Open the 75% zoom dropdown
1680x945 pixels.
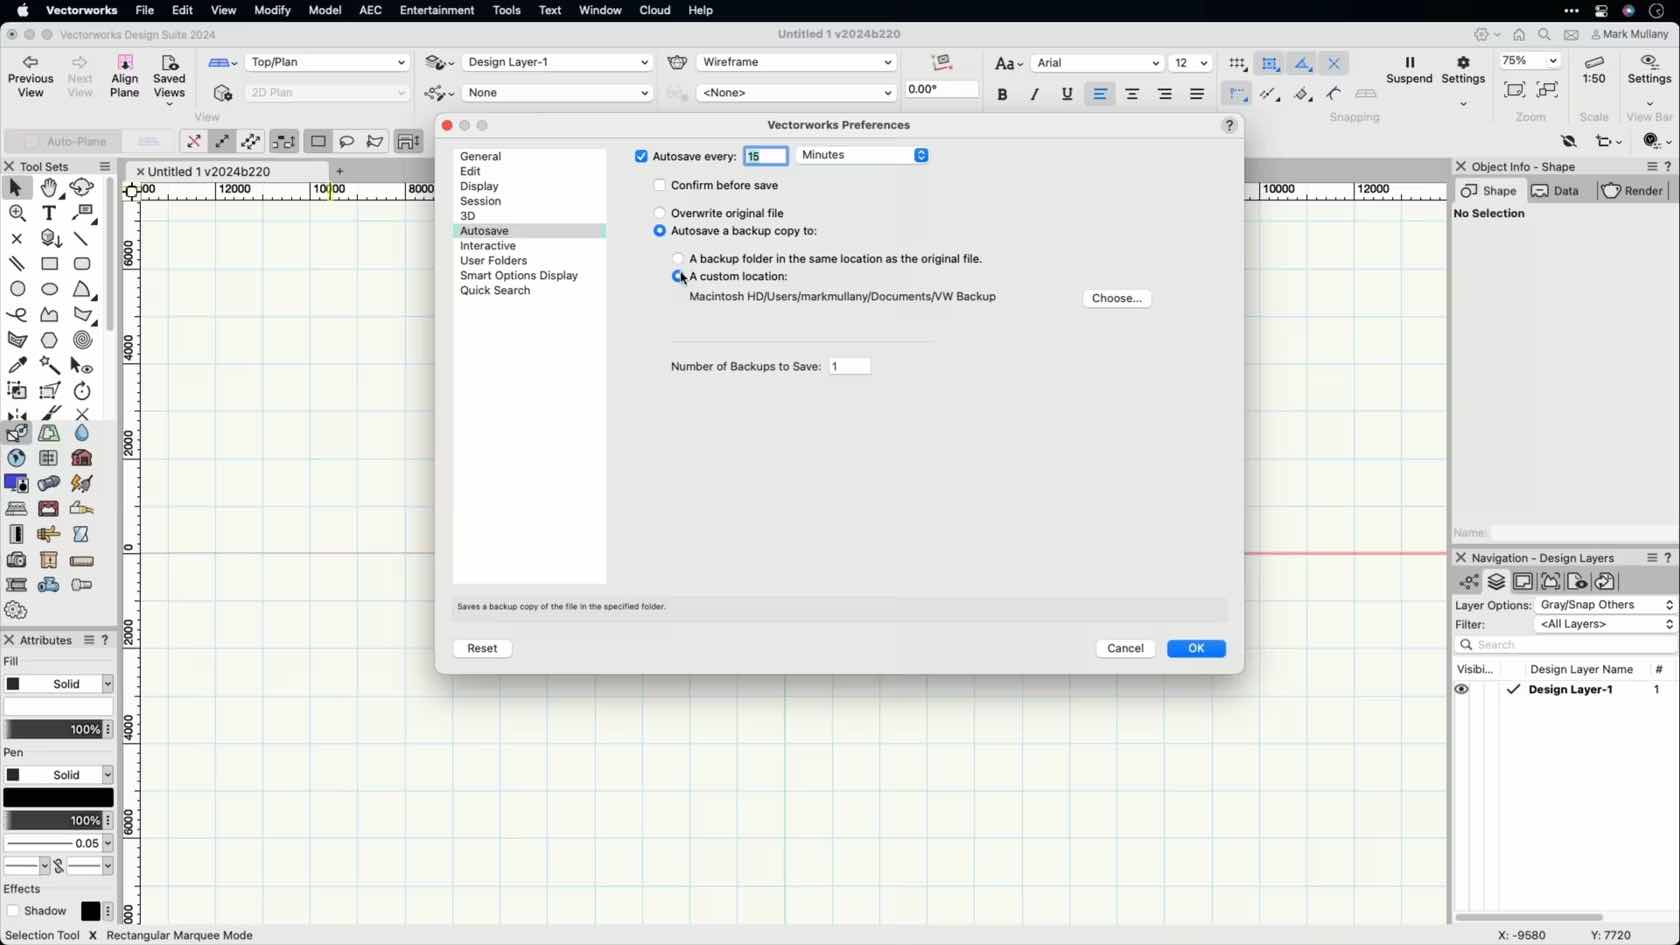[x=1530, y=60]
